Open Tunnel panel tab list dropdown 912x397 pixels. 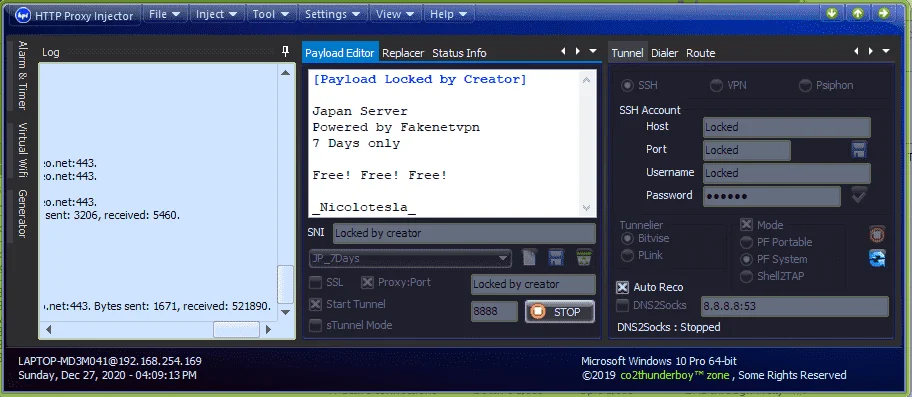coord(886,51)
